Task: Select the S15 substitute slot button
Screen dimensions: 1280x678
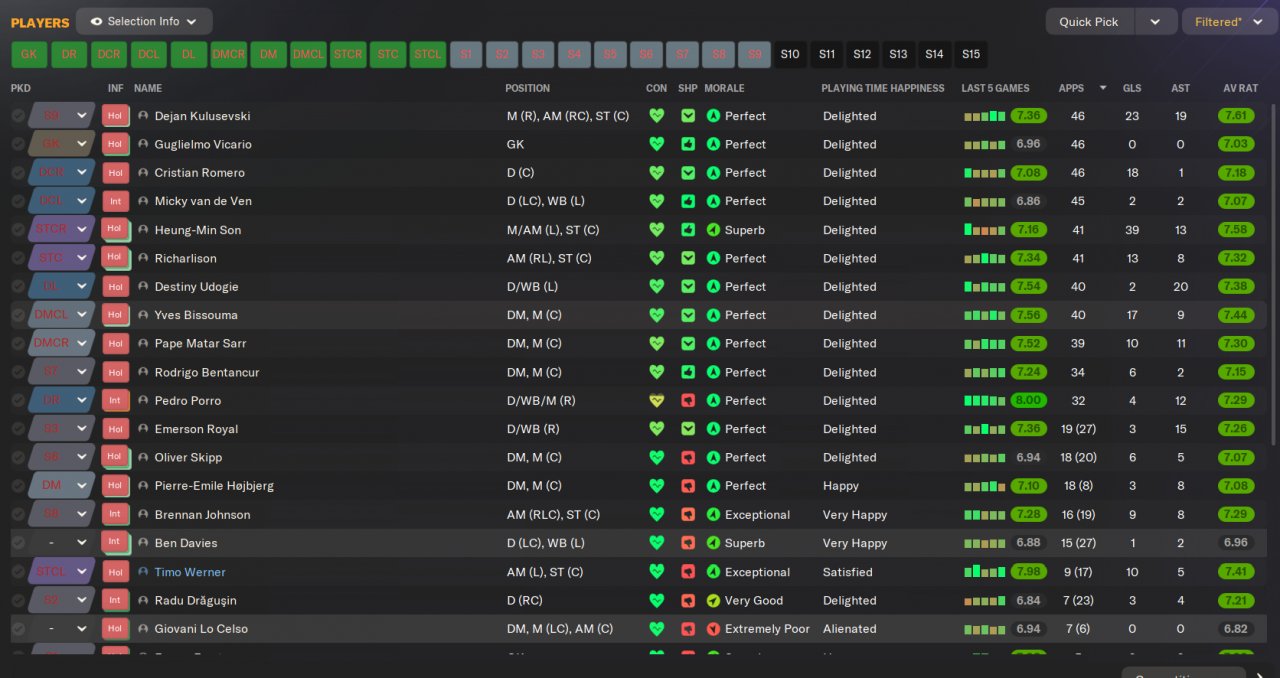Action: point(970,54)
